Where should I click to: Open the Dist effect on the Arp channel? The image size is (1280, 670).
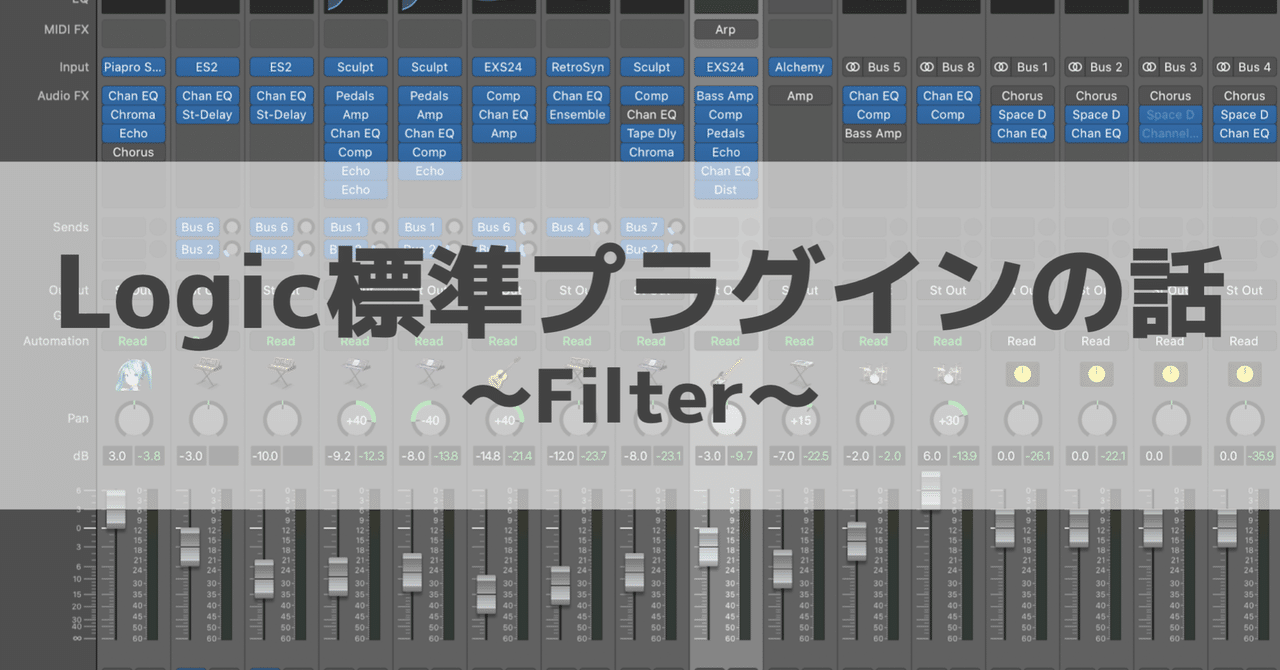(725, 189)
